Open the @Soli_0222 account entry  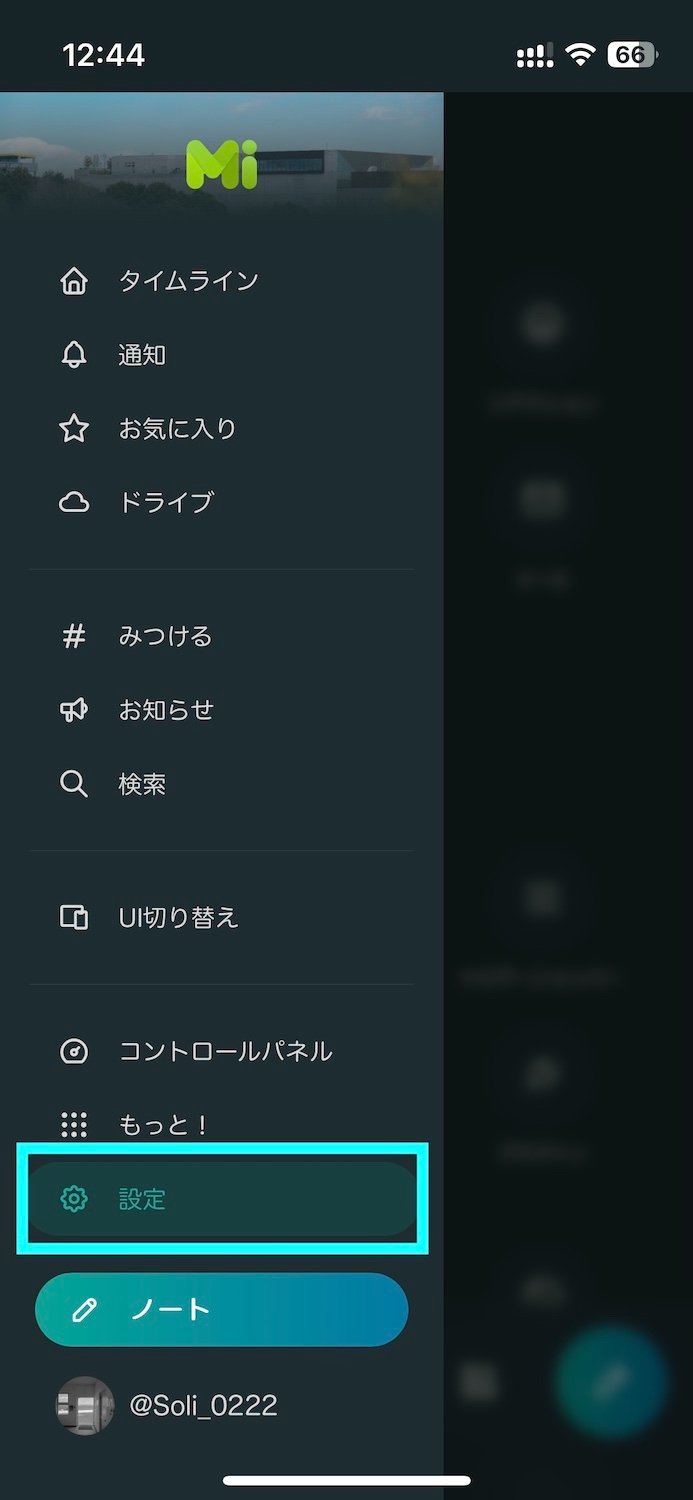pyautogui.click(x=203, y=1405)
